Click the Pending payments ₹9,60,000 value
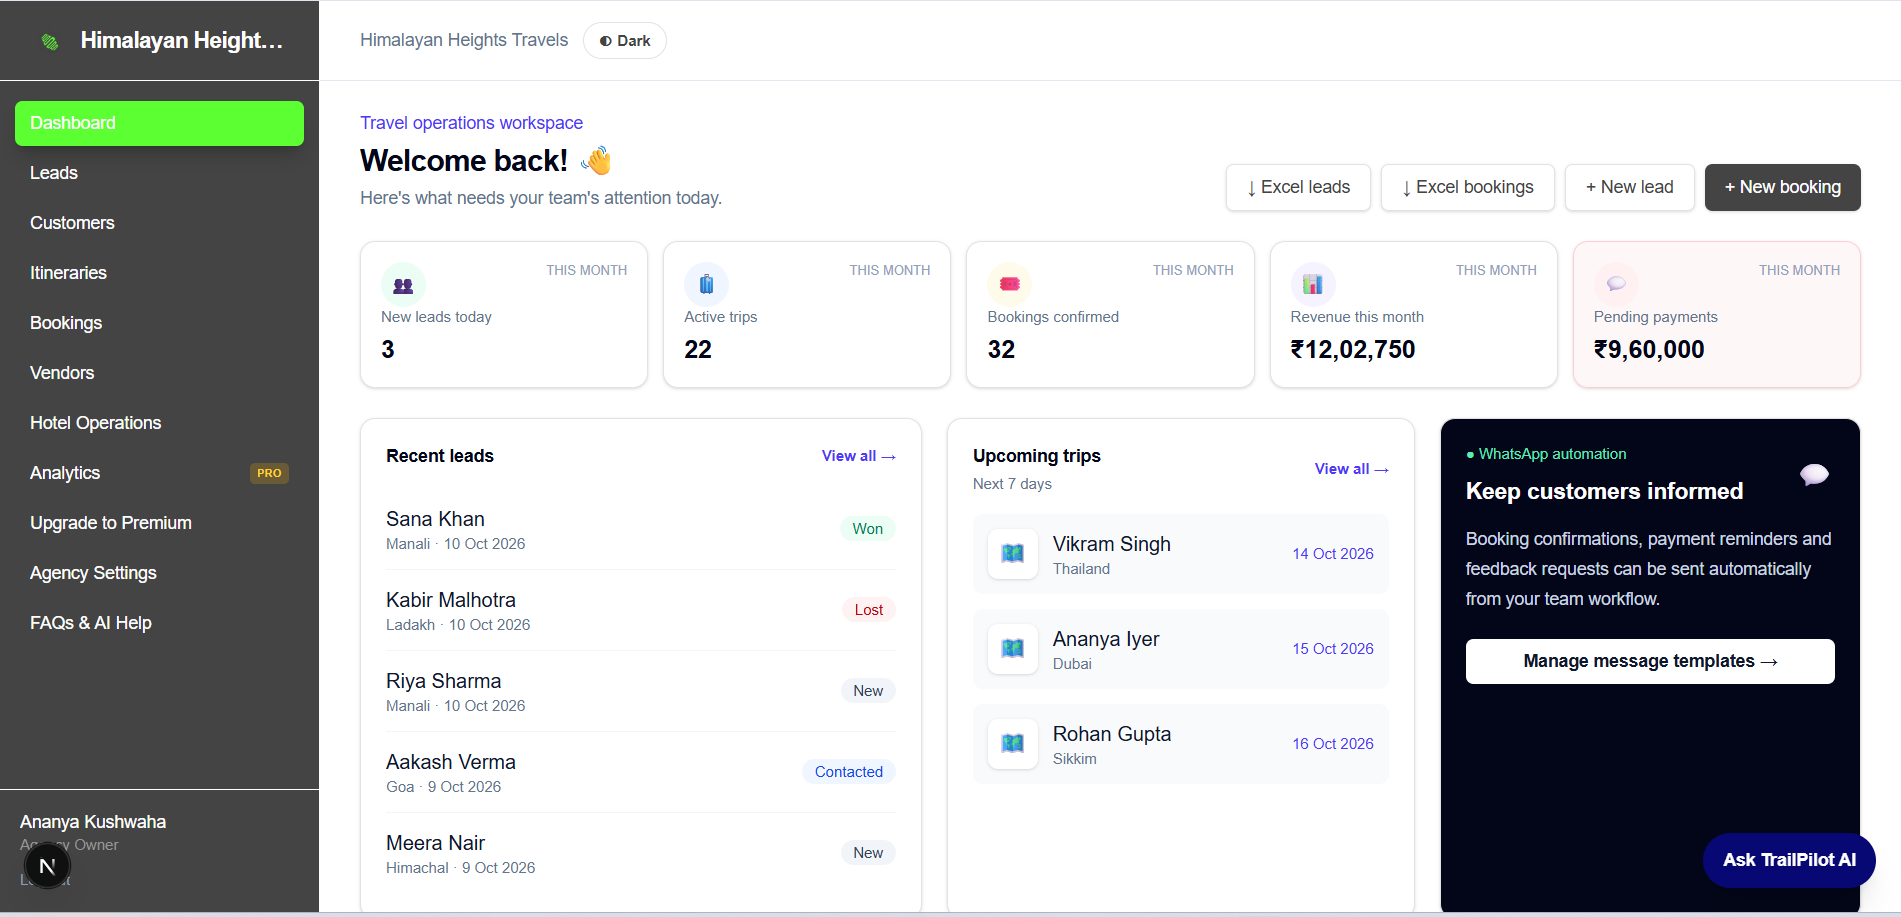The width and height of the screenshot is (1901, 917). point(1649,350)
